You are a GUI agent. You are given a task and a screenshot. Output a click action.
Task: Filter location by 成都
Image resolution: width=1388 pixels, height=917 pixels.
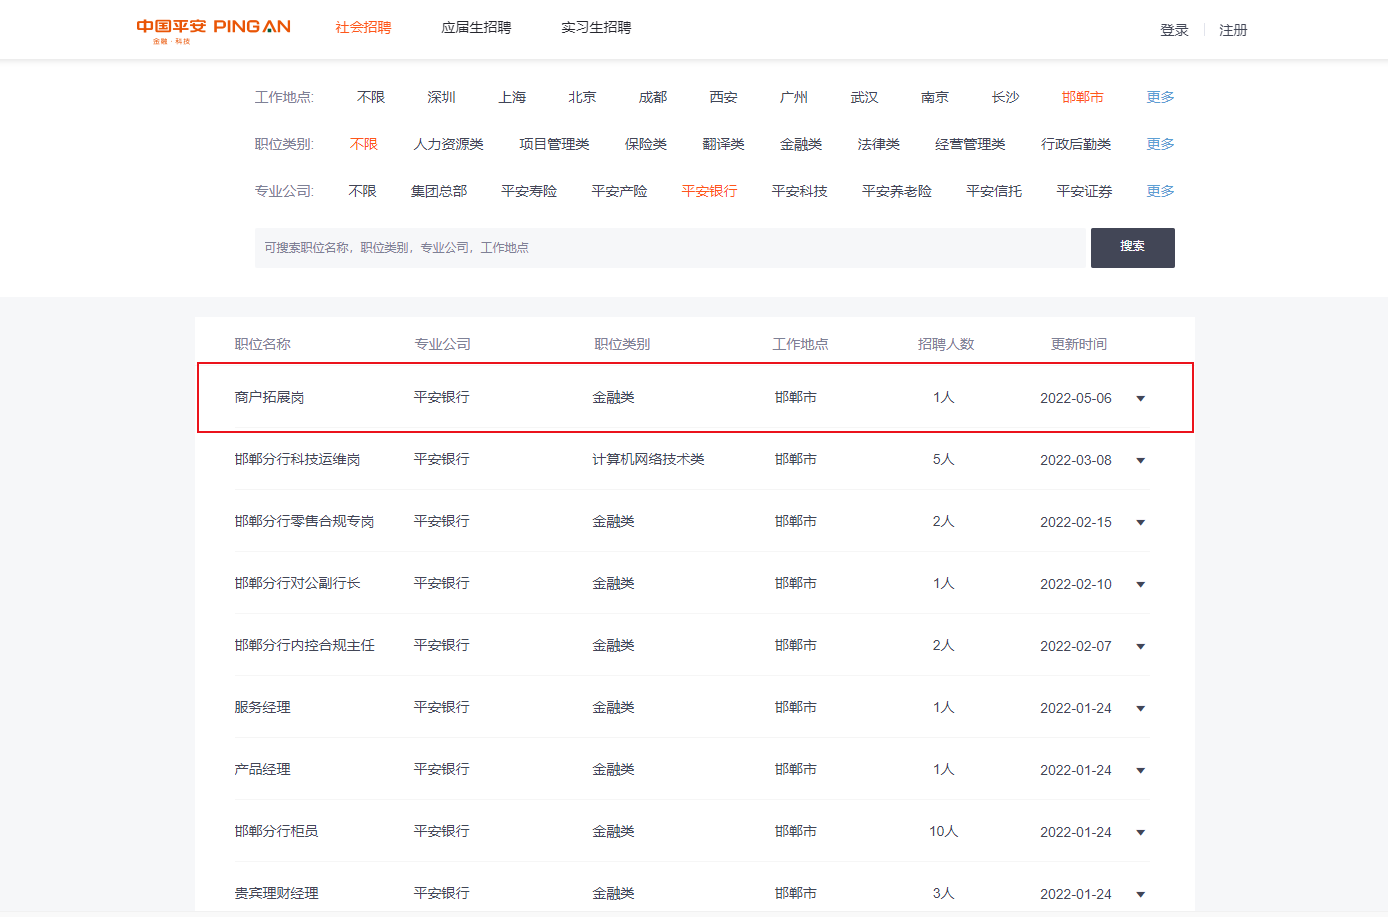[x=653, y=97]
